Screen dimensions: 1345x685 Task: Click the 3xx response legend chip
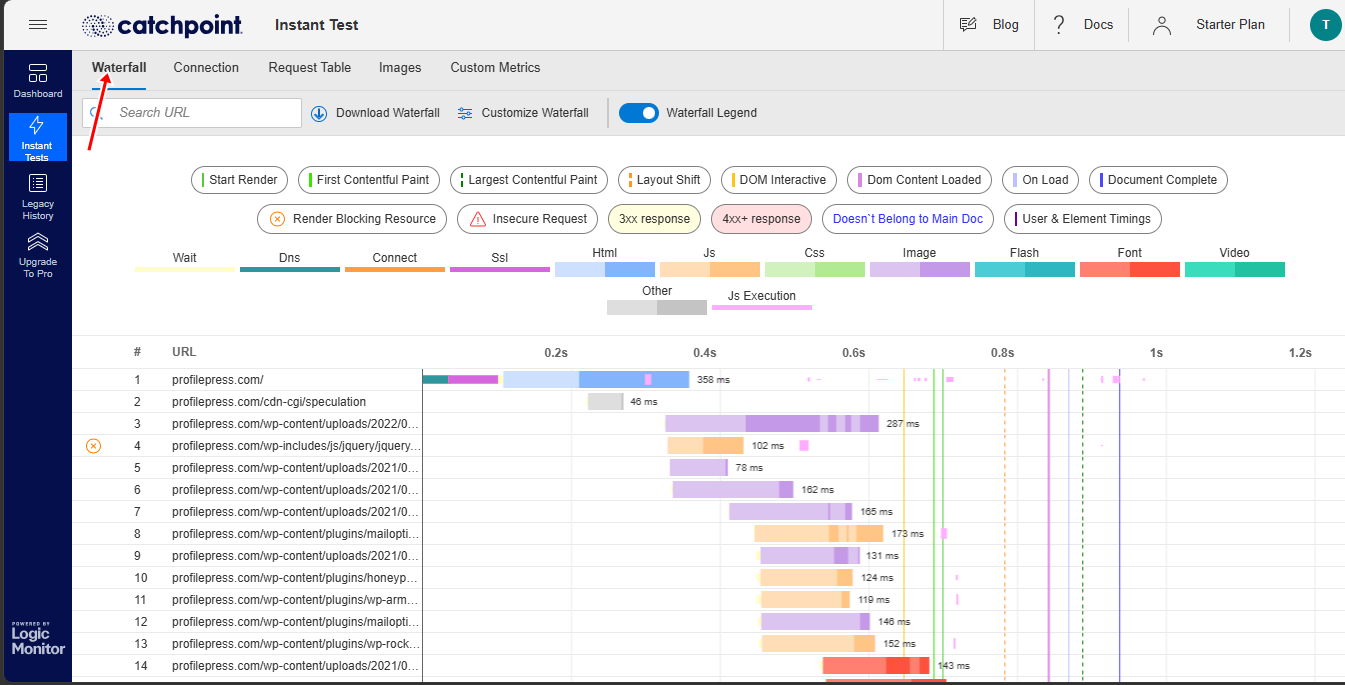point(654,219)
